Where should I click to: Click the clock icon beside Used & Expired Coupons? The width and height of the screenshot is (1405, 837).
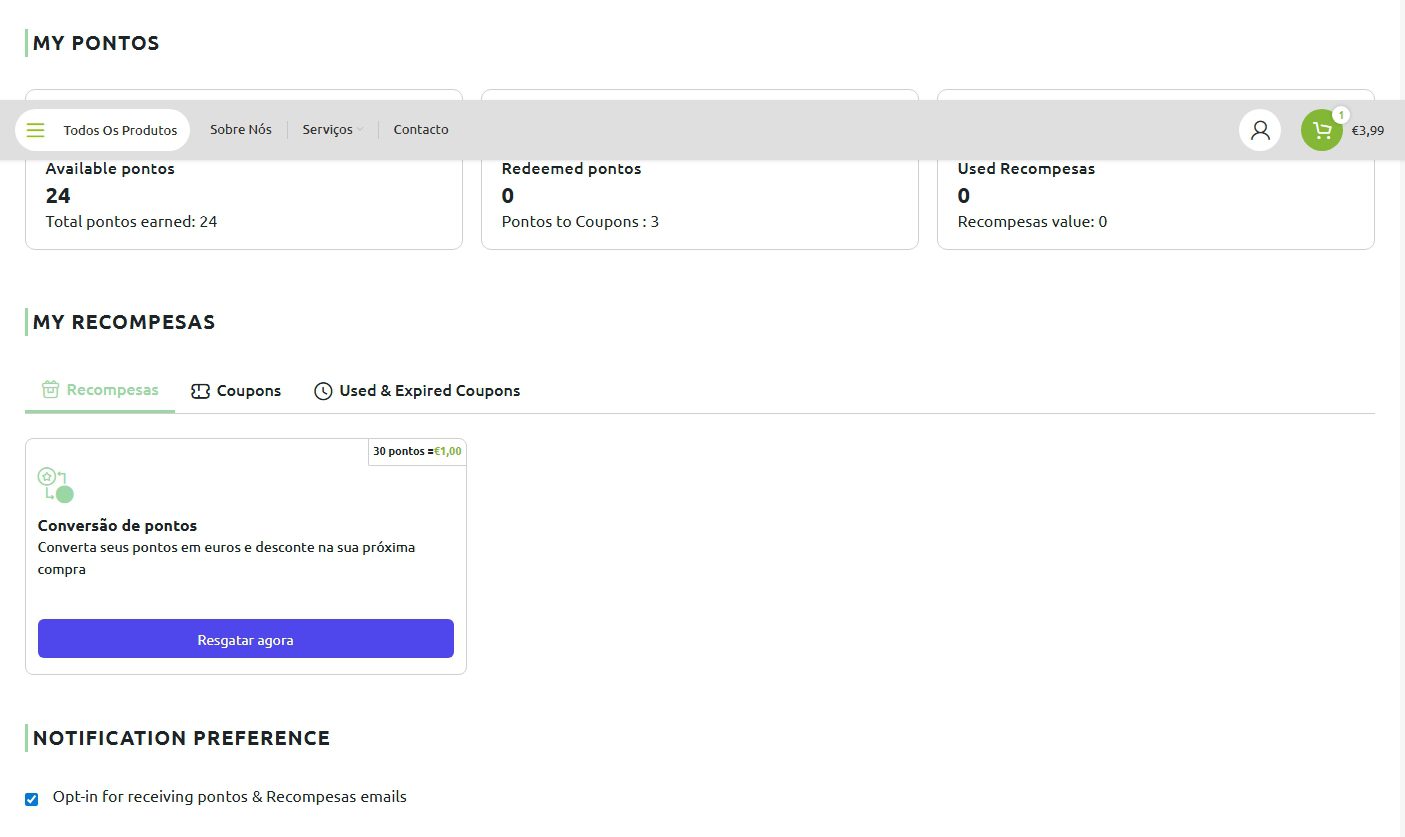pyautogui.click(x=323, y=391)
